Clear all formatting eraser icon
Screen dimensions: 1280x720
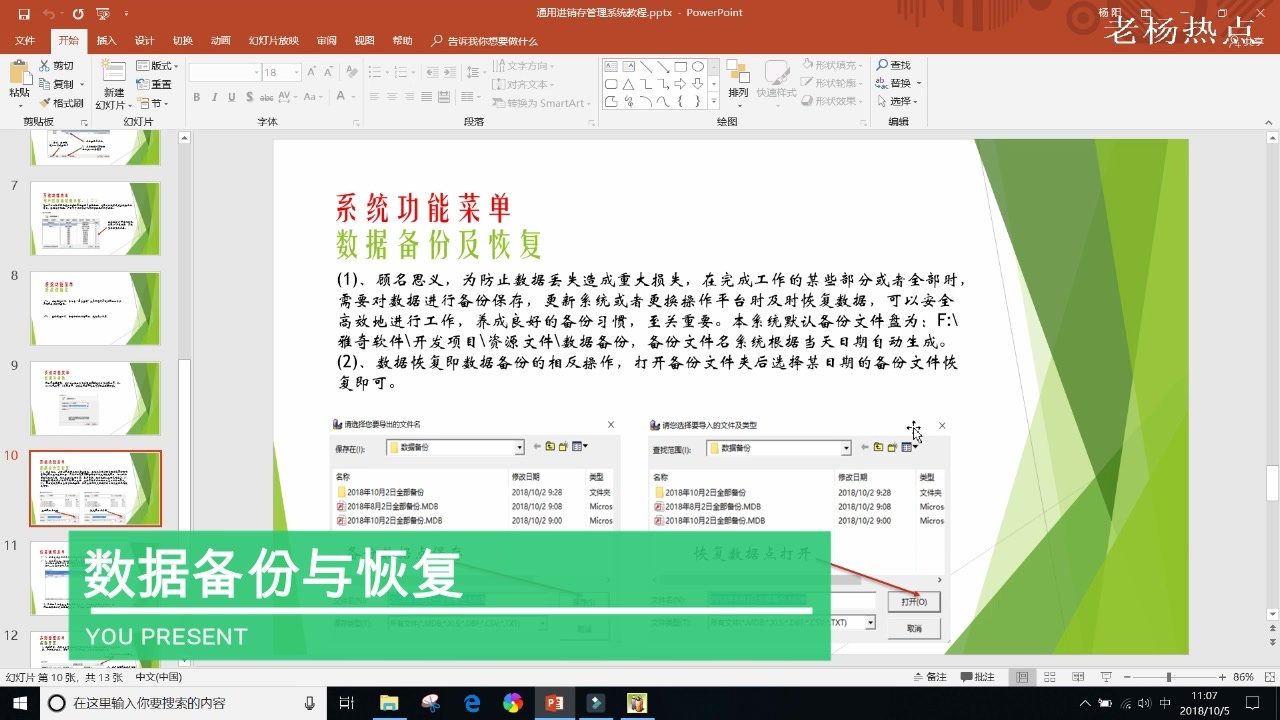coord(351,72)
